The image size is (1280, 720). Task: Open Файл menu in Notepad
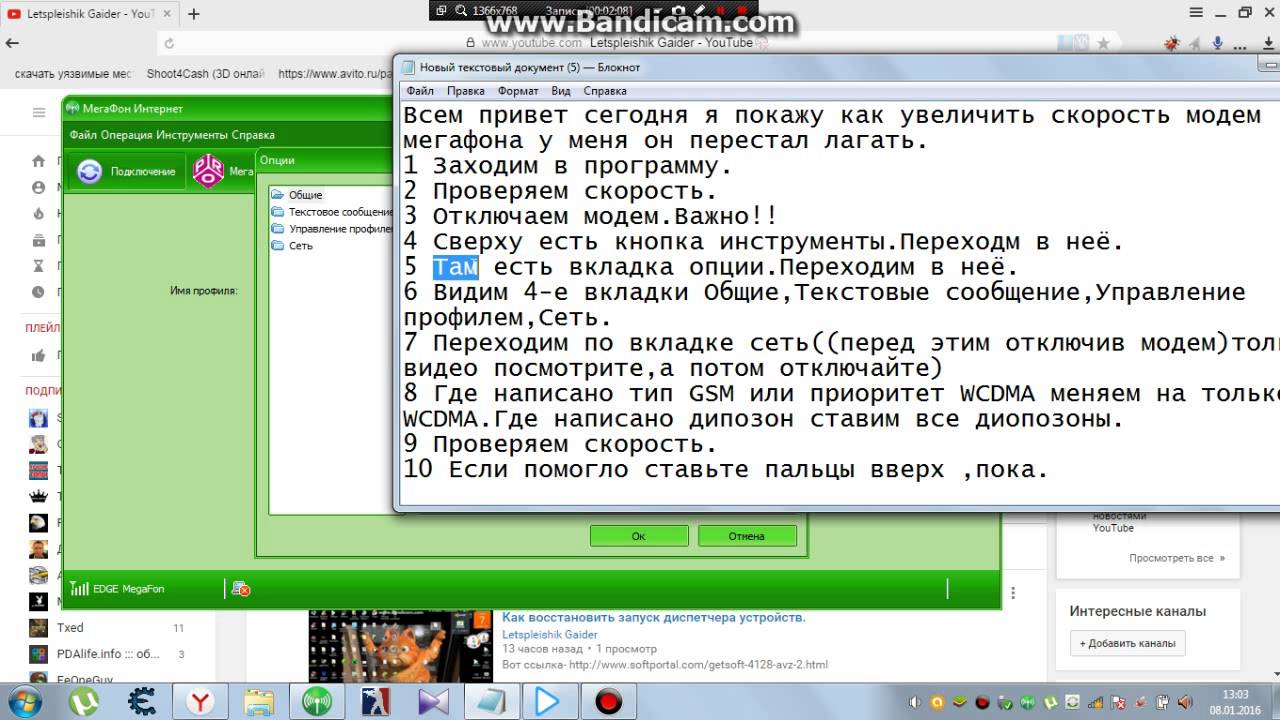pyautogui.click(x=418, y=91)
